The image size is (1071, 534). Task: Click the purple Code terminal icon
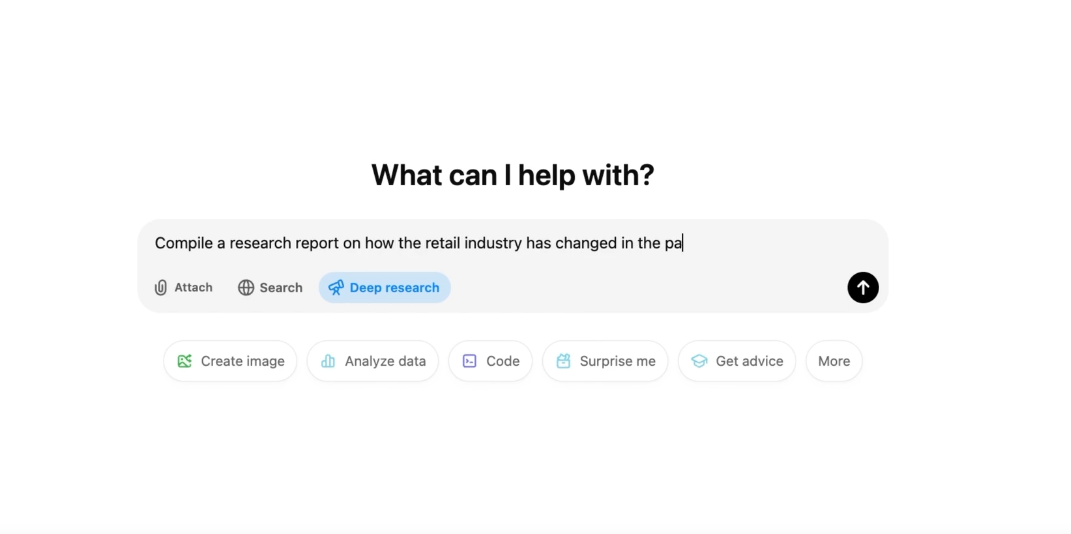[470, 361]
